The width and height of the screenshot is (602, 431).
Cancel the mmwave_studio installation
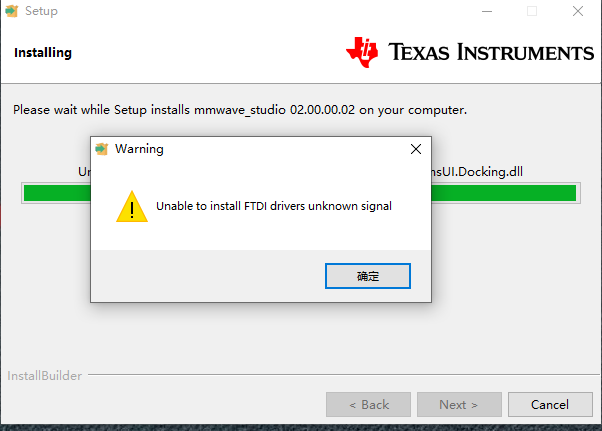click(x=550, y=405)
